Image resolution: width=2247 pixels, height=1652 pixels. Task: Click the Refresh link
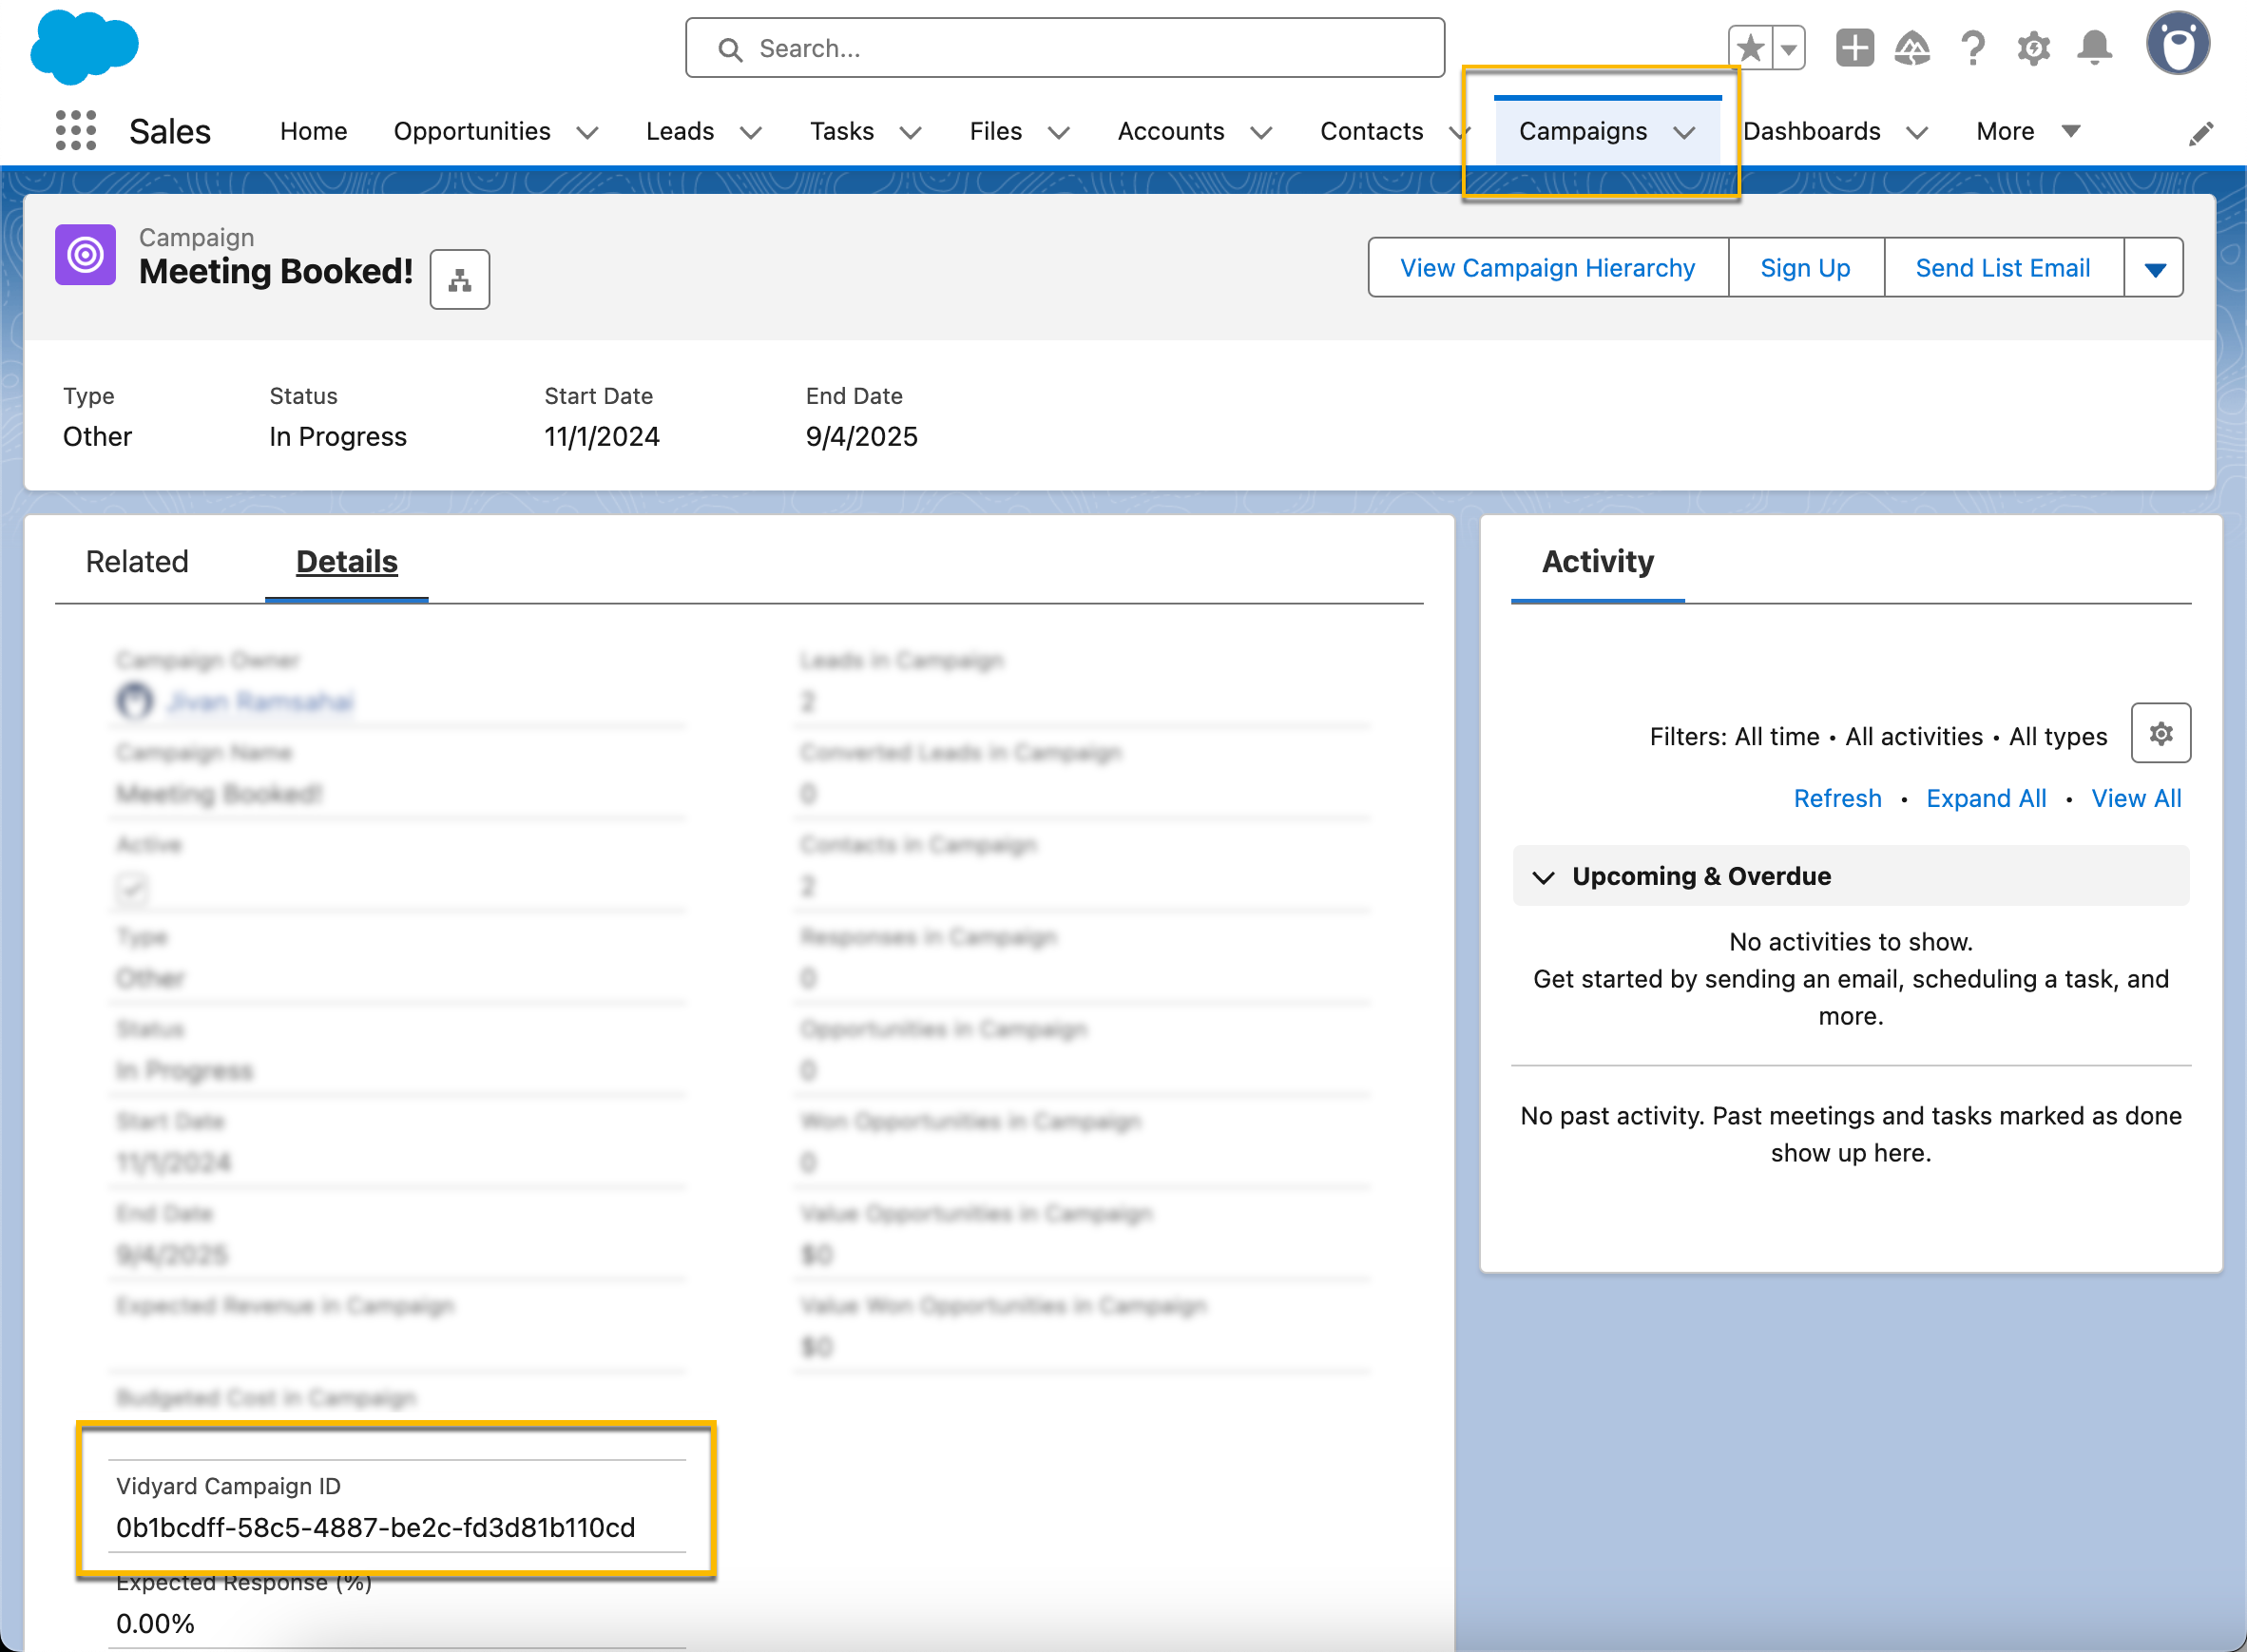coord(1837,799)
